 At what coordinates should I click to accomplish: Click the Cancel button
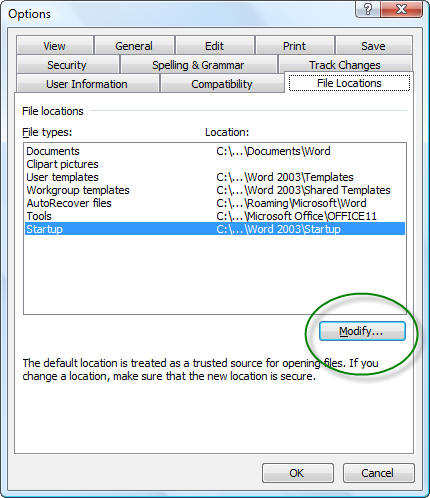378,473
